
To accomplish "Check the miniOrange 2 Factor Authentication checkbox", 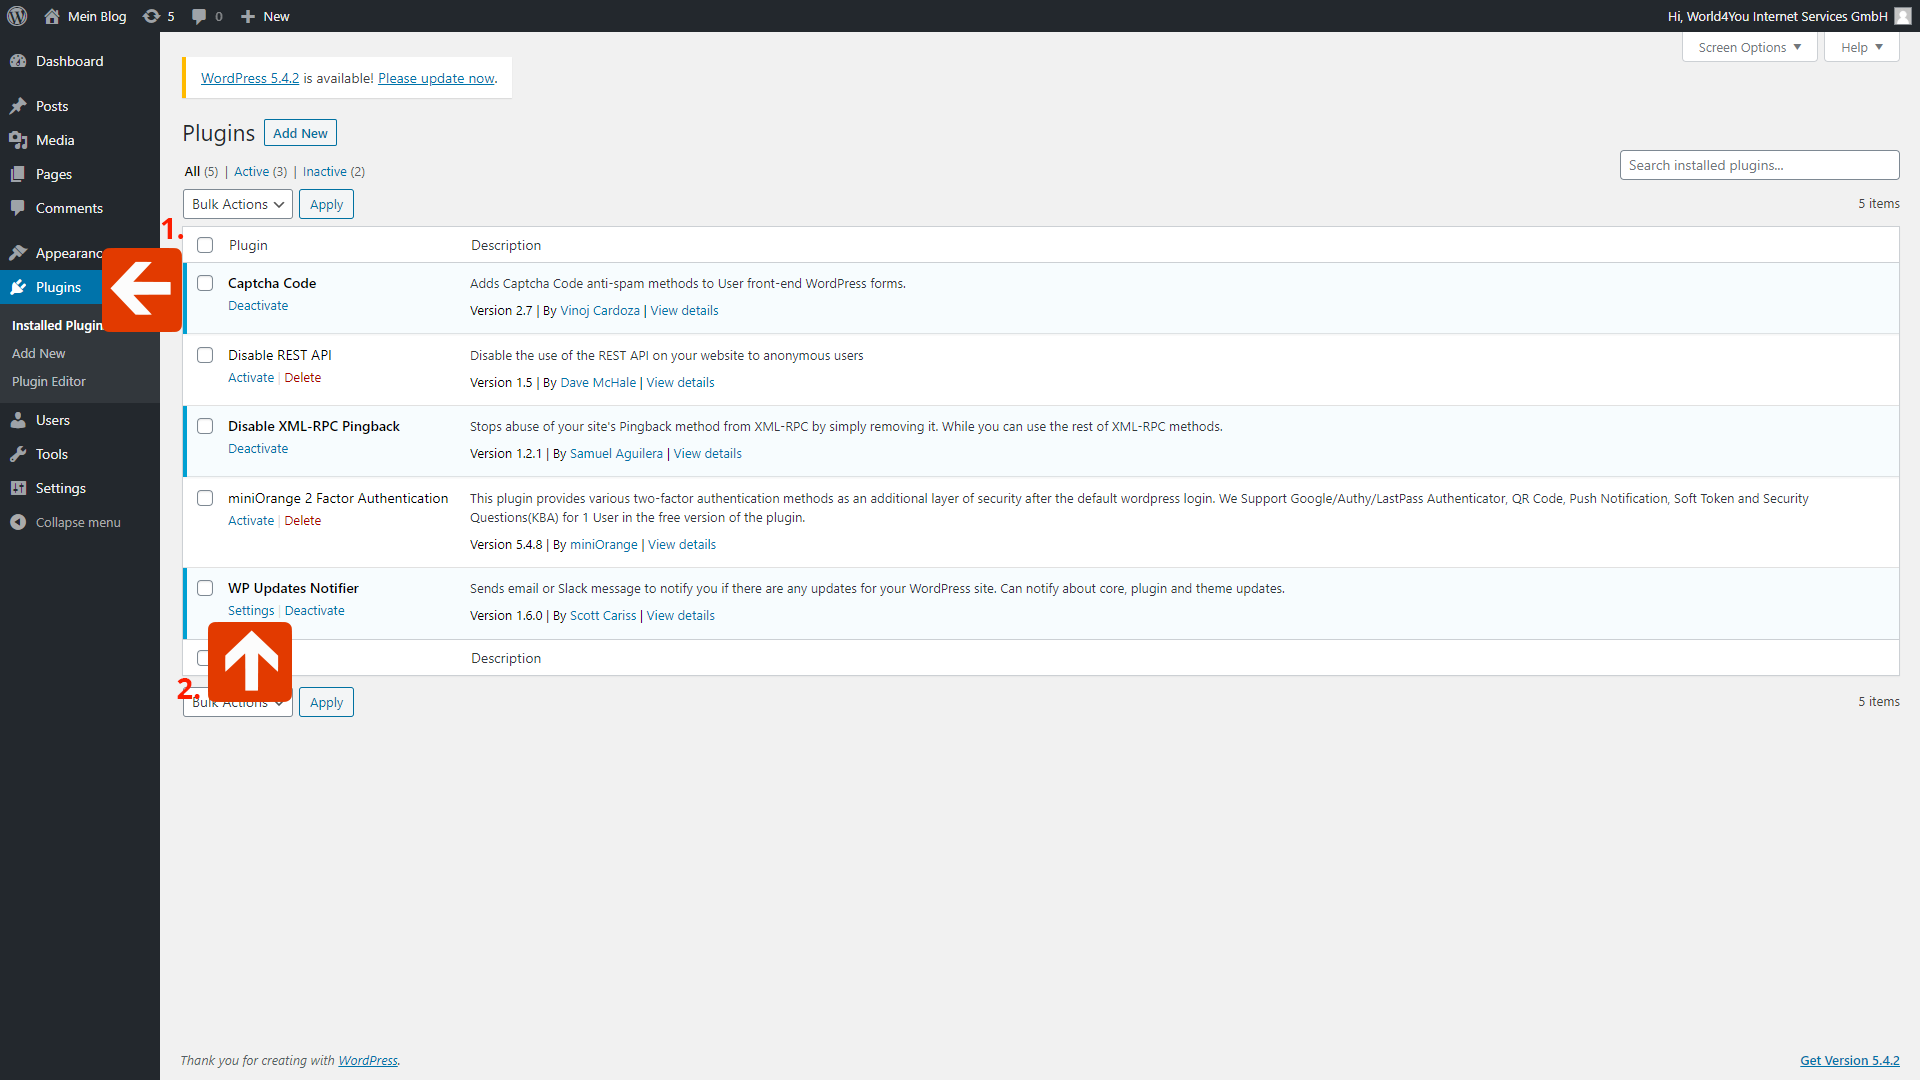I will coord(205,498).
